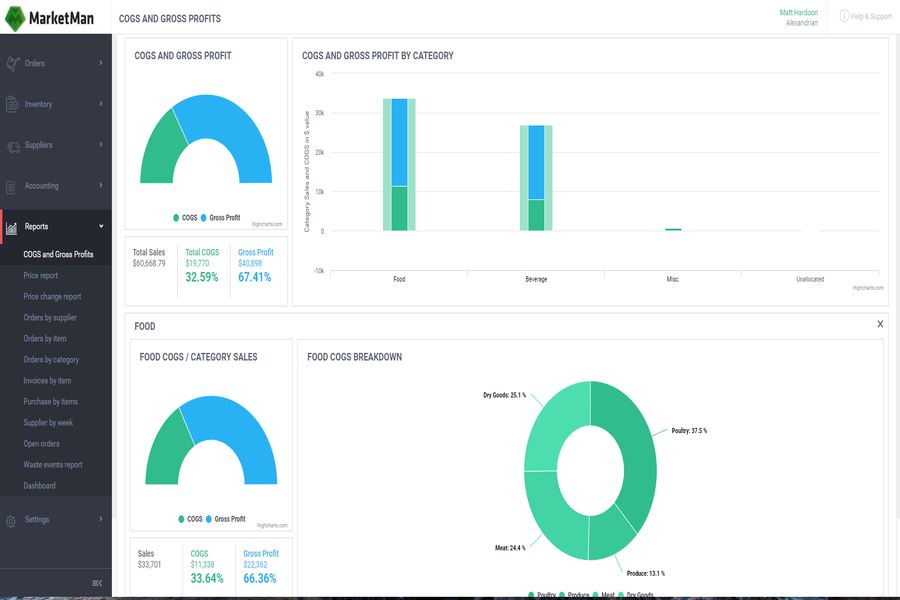Click the Orders cart icon in sidebar

[x=12, y=64]
